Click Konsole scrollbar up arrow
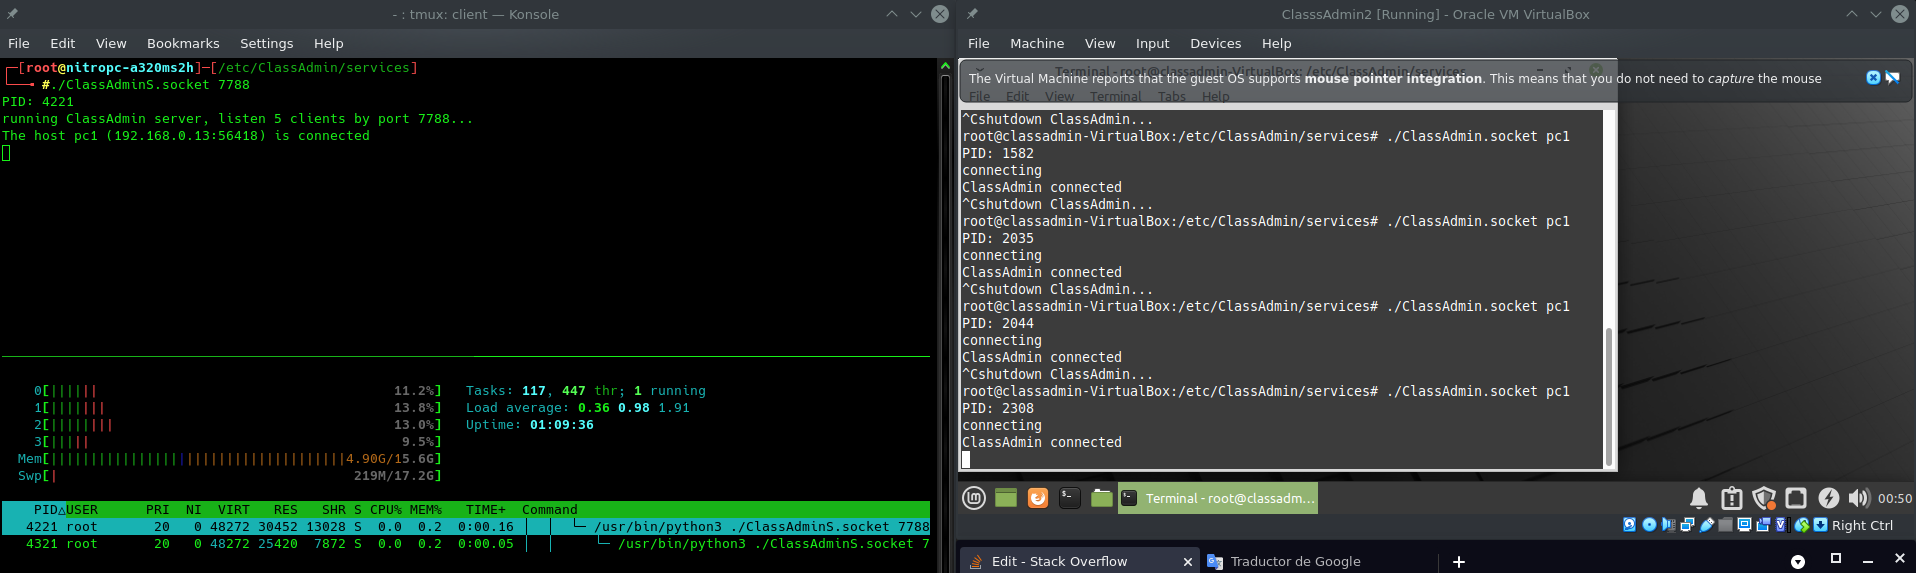Viewport: 1916px width, 573px height. (x=945, y=65)
